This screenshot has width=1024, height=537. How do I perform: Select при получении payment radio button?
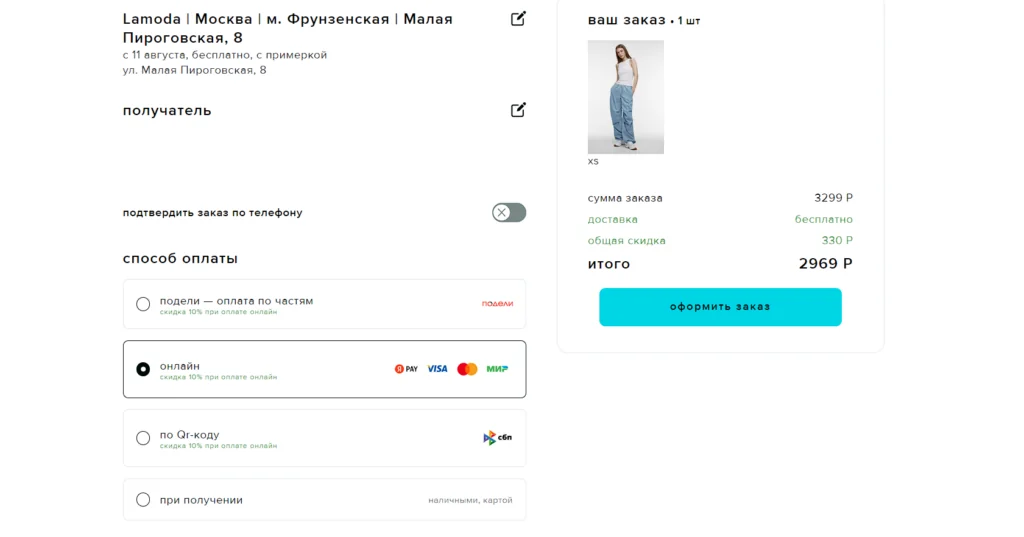click(x=143, y=500)
